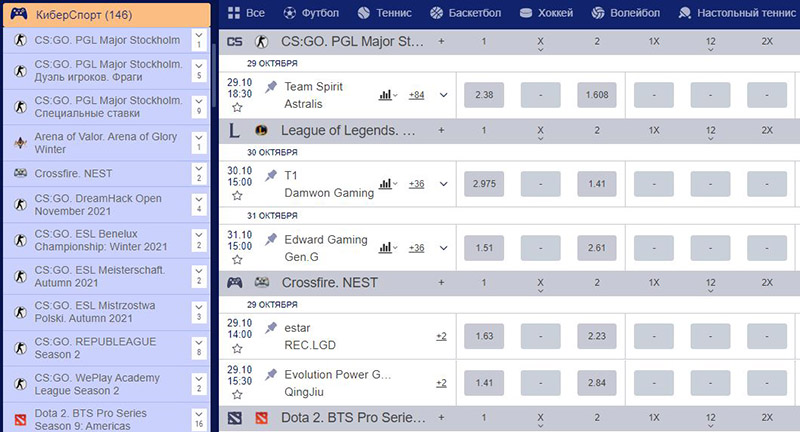
Task: Expand plus sign in Crossfire. NEST header
Action: (x=441, y=283)
